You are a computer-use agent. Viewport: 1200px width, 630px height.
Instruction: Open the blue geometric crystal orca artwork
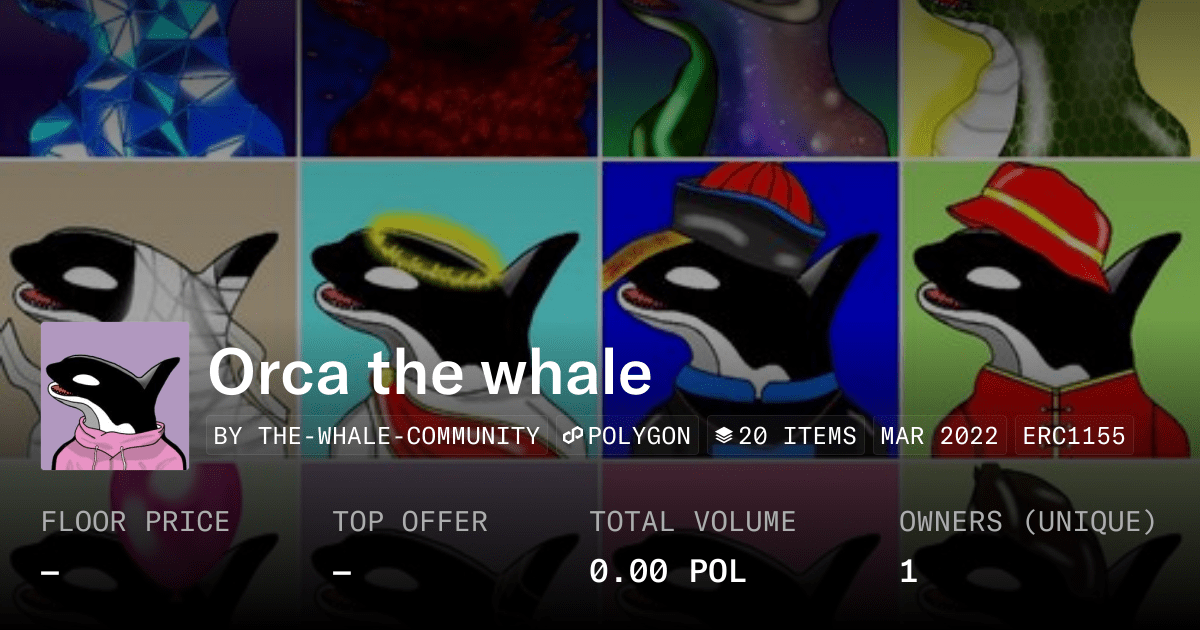click(x=149, y=78)
